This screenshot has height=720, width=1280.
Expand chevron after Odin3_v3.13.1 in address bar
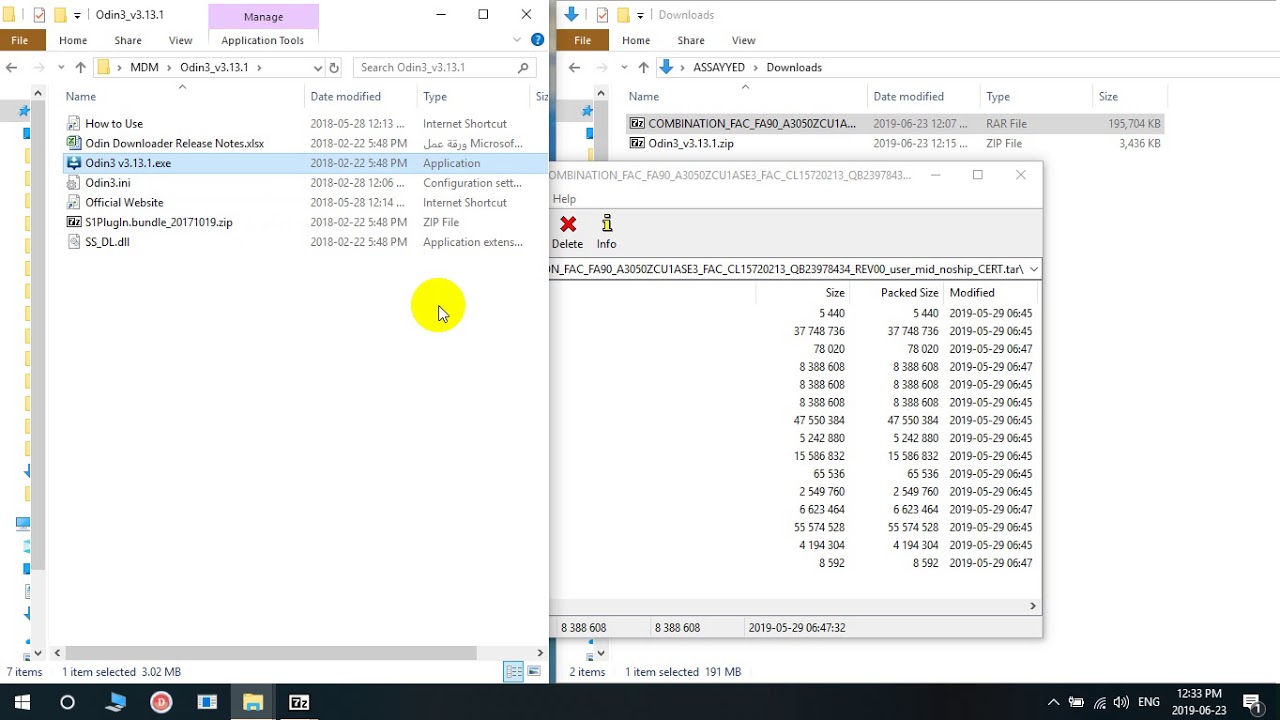point(259,67)
